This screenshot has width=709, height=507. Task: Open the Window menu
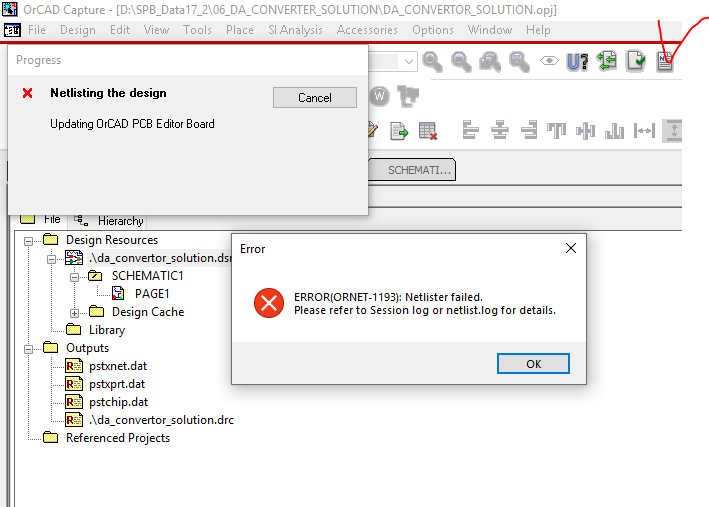pos(490,30)
